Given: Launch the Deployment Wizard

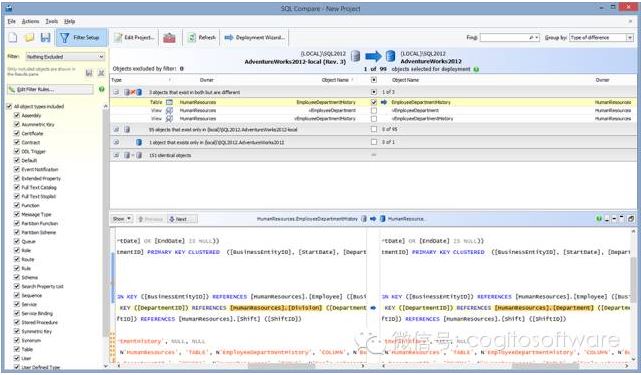Looking at the screenshot, I should coord(255,38).
